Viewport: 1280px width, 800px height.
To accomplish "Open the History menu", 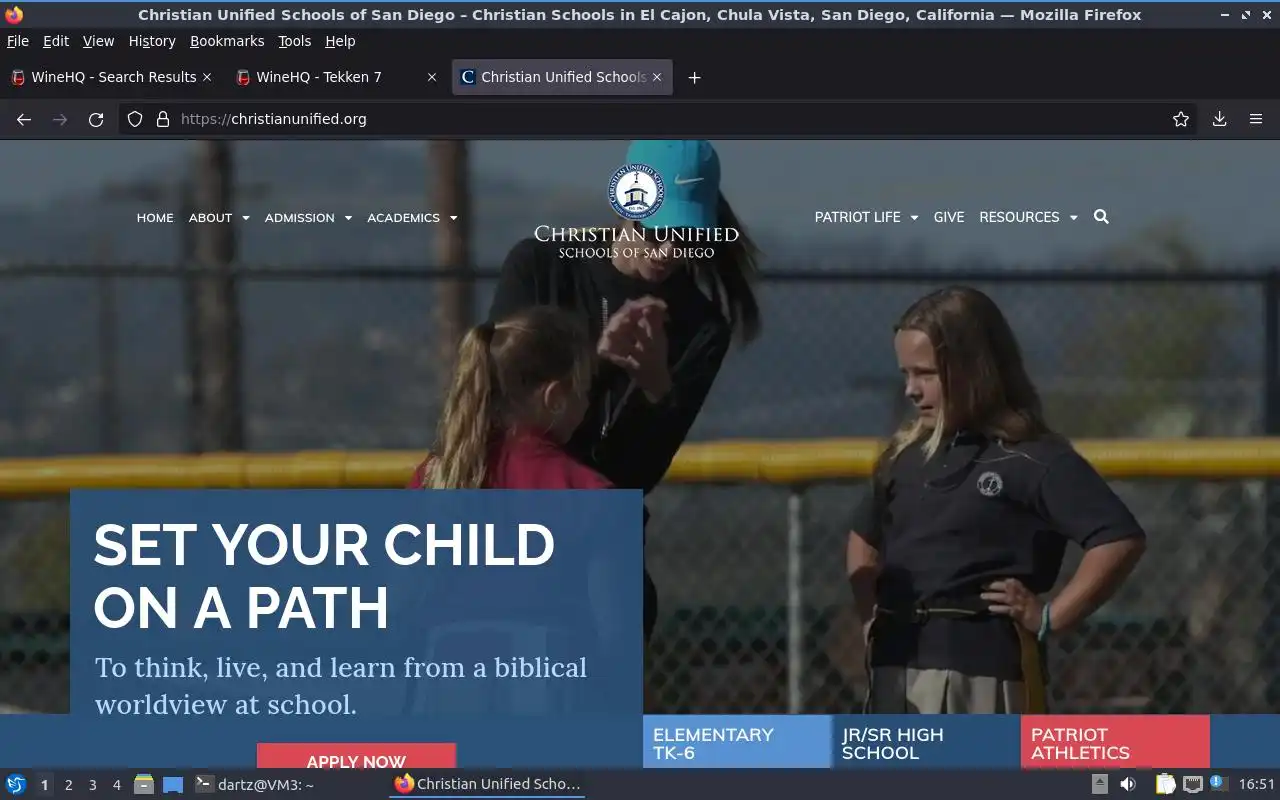I will coord(152,41).
